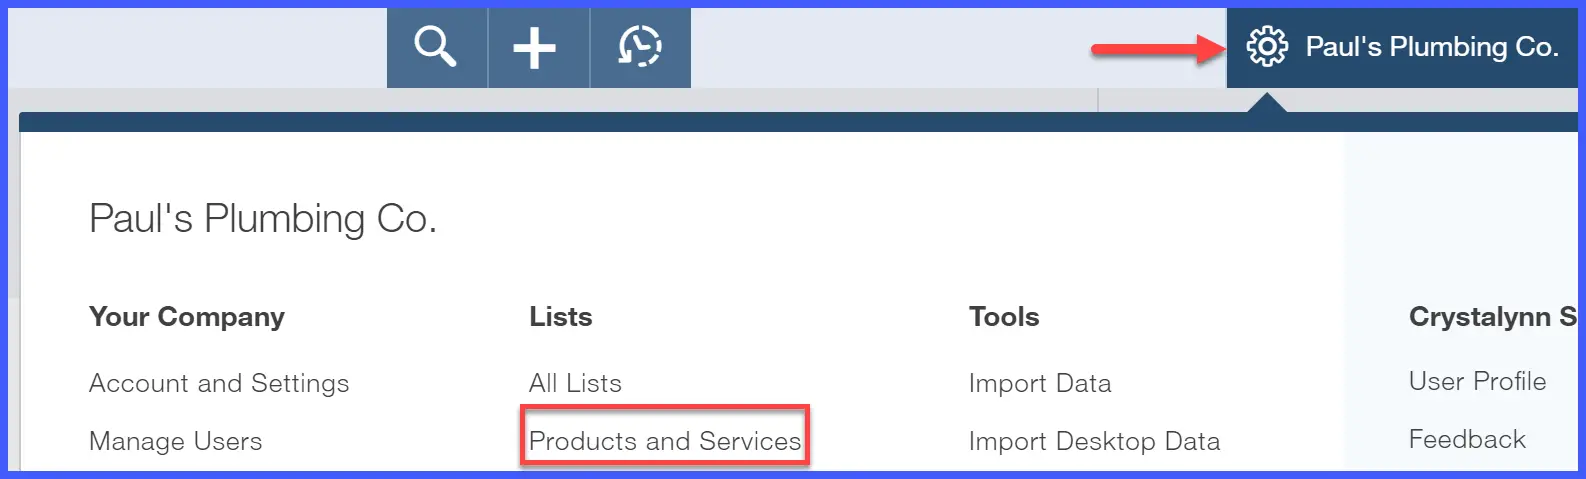Click the Your Company column heading

click(187, 317)
